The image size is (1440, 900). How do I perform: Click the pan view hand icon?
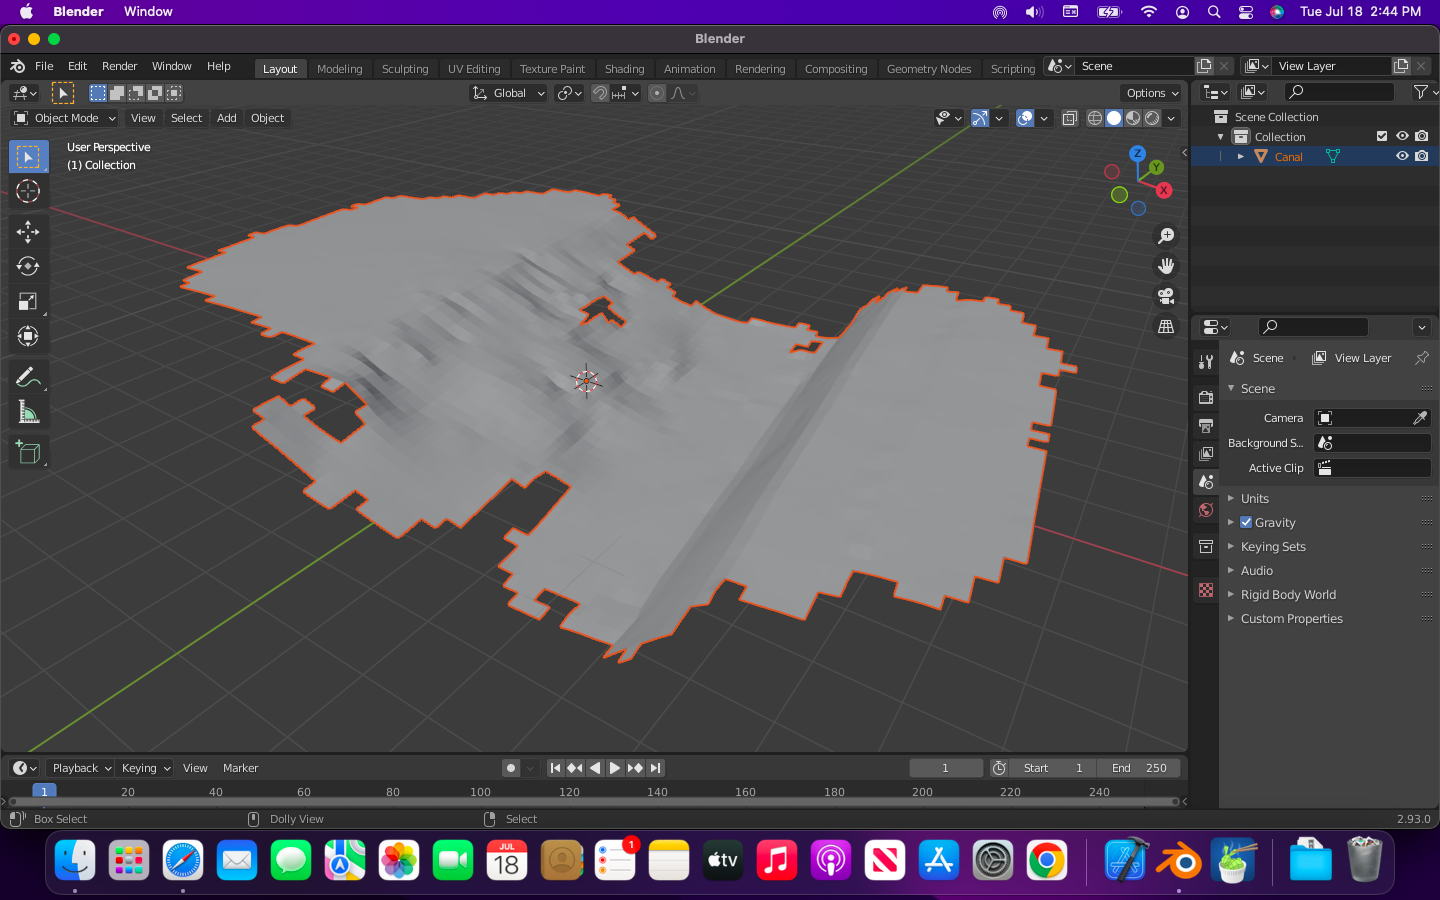coord(1166,266)
